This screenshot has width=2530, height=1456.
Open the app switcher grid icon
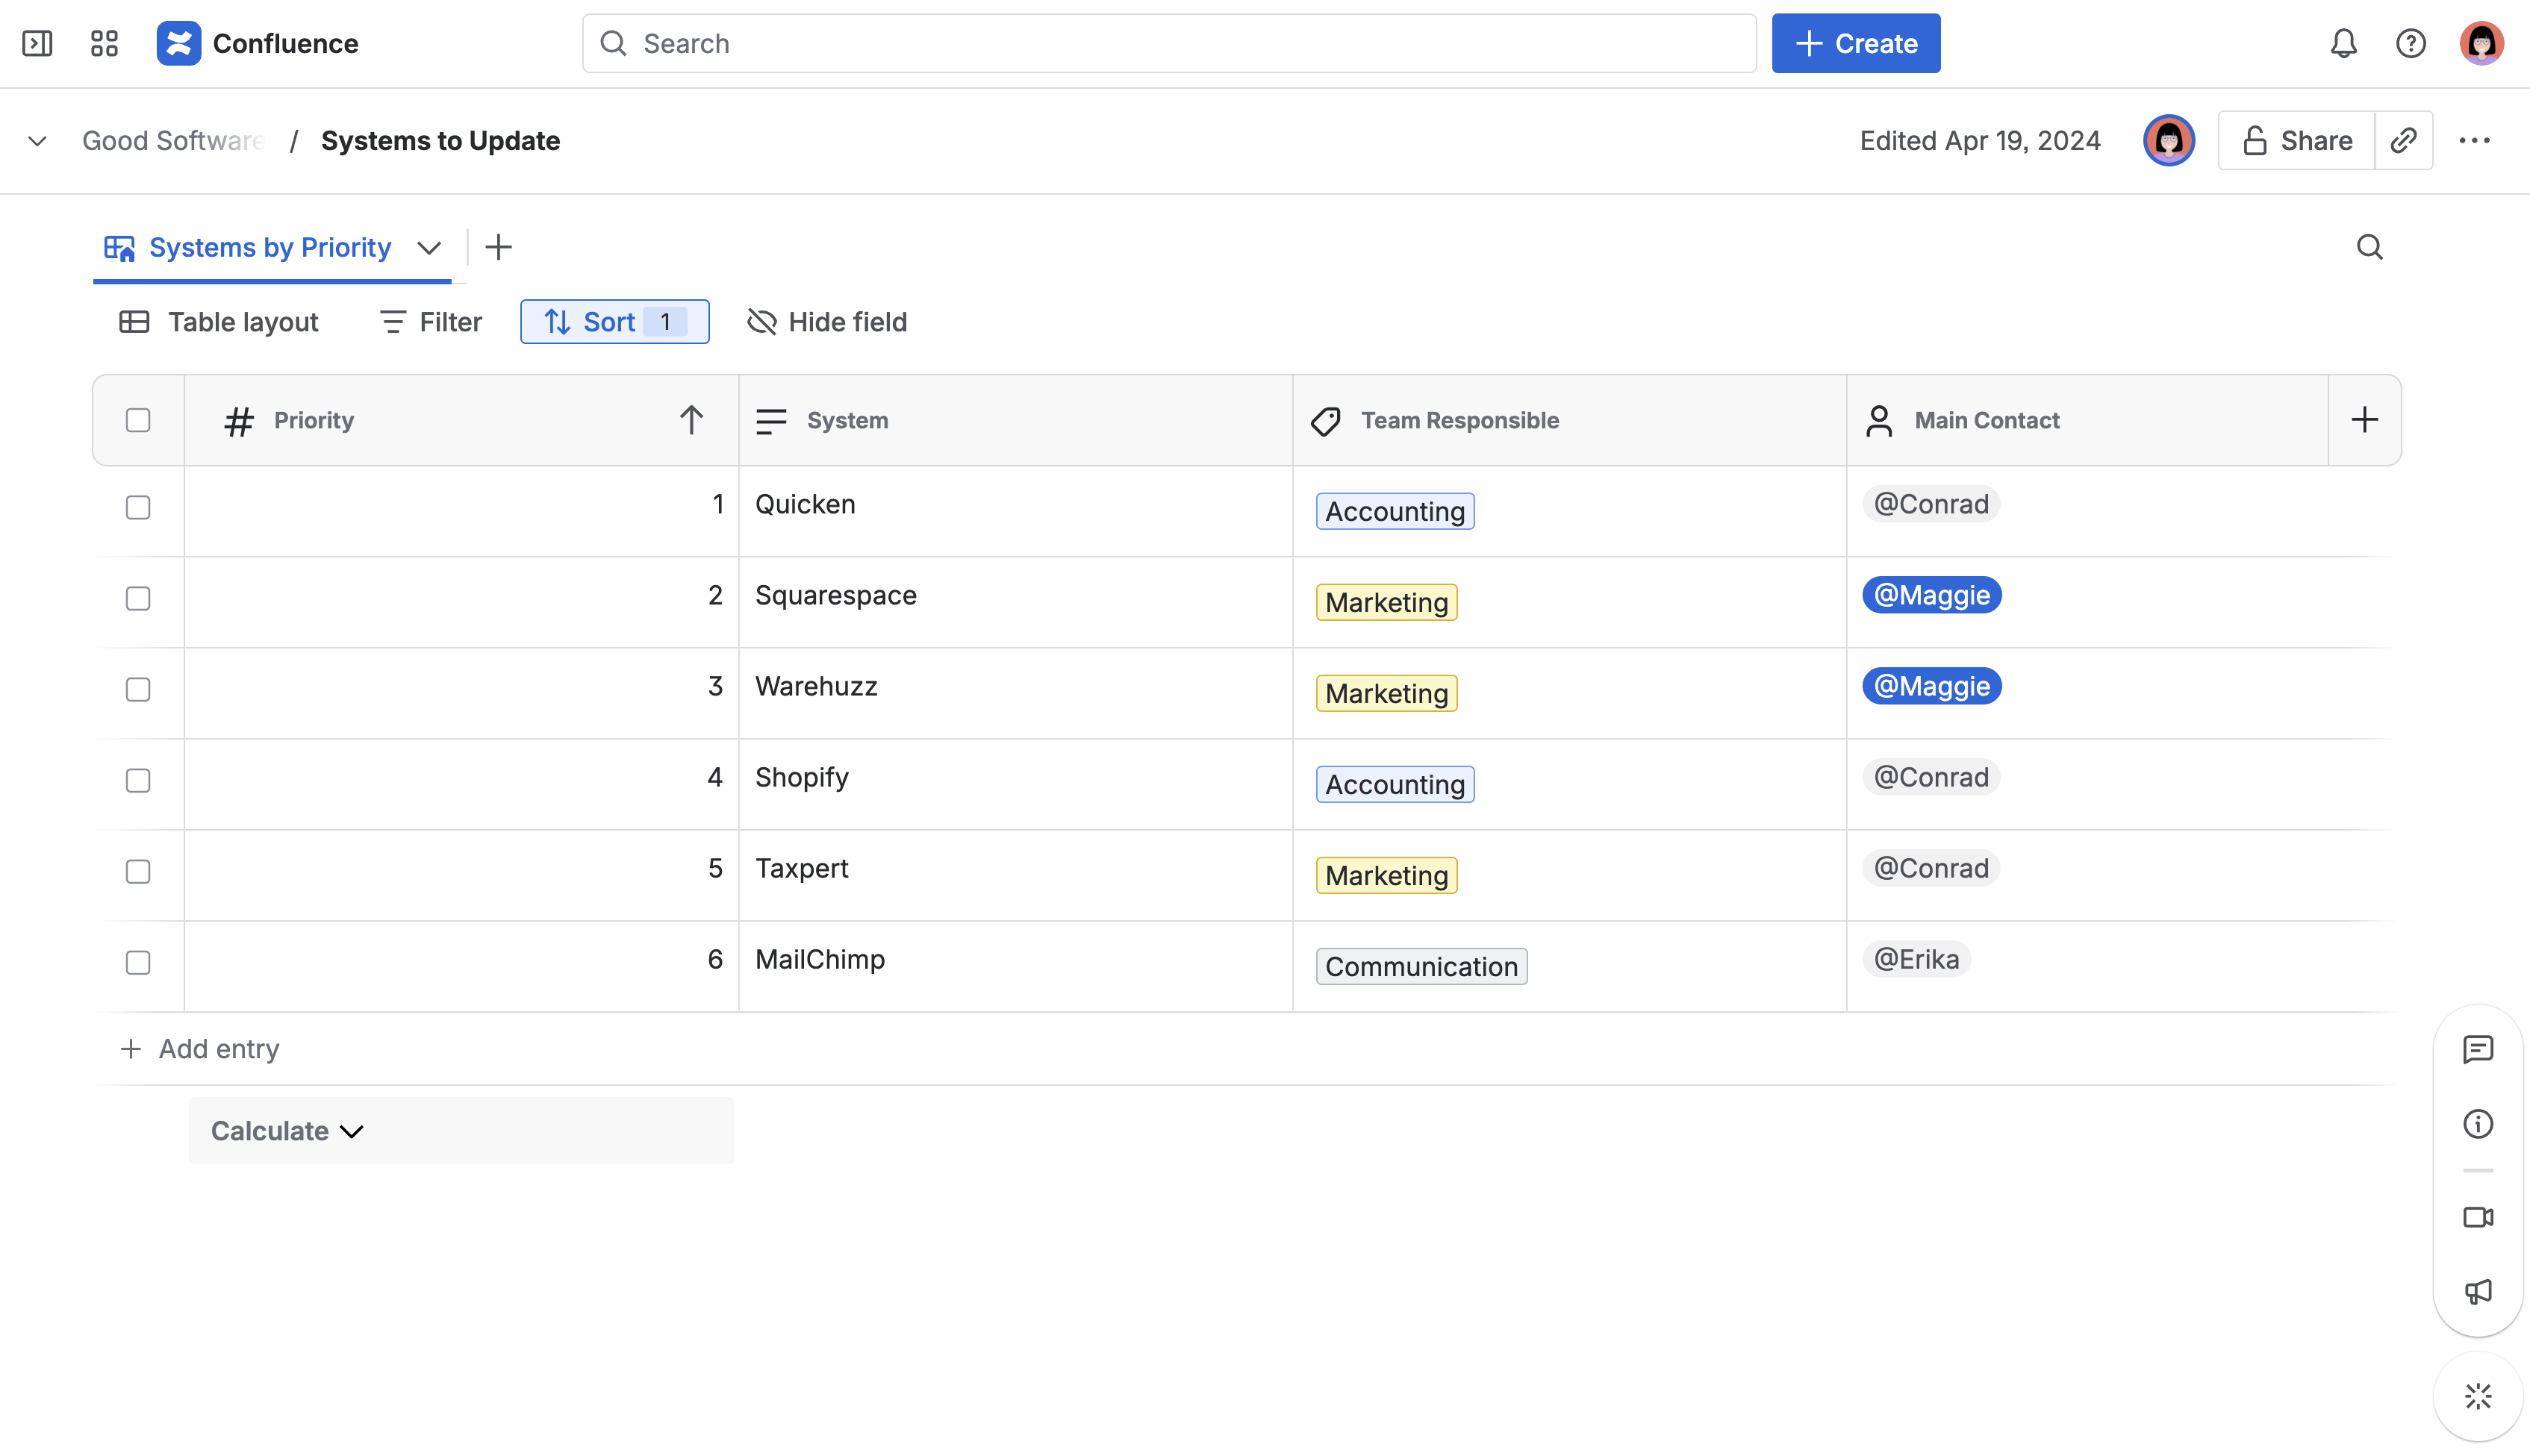[x=104, y=43]
